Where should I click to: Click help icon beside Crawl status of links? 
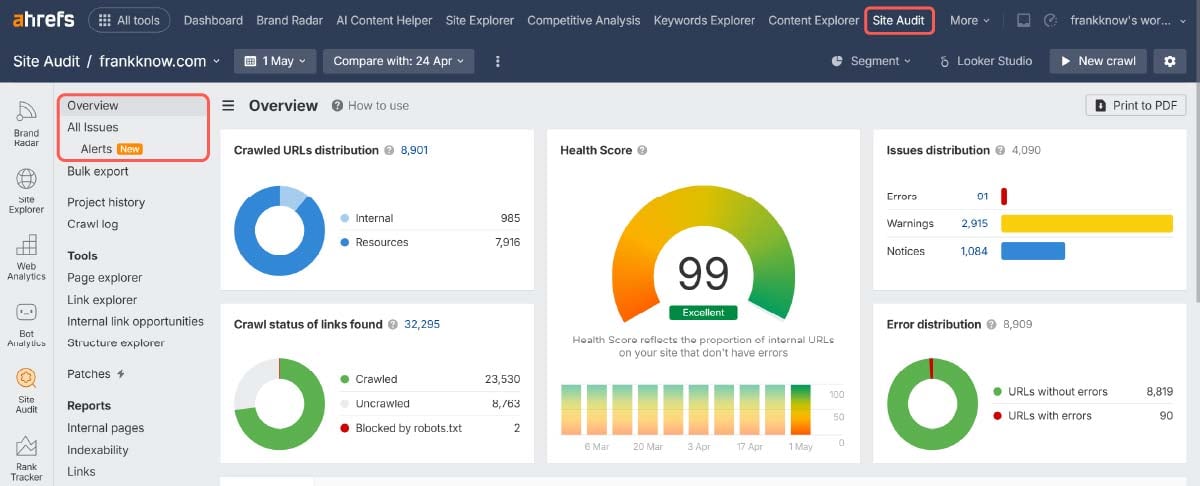(x=393, y=324)
